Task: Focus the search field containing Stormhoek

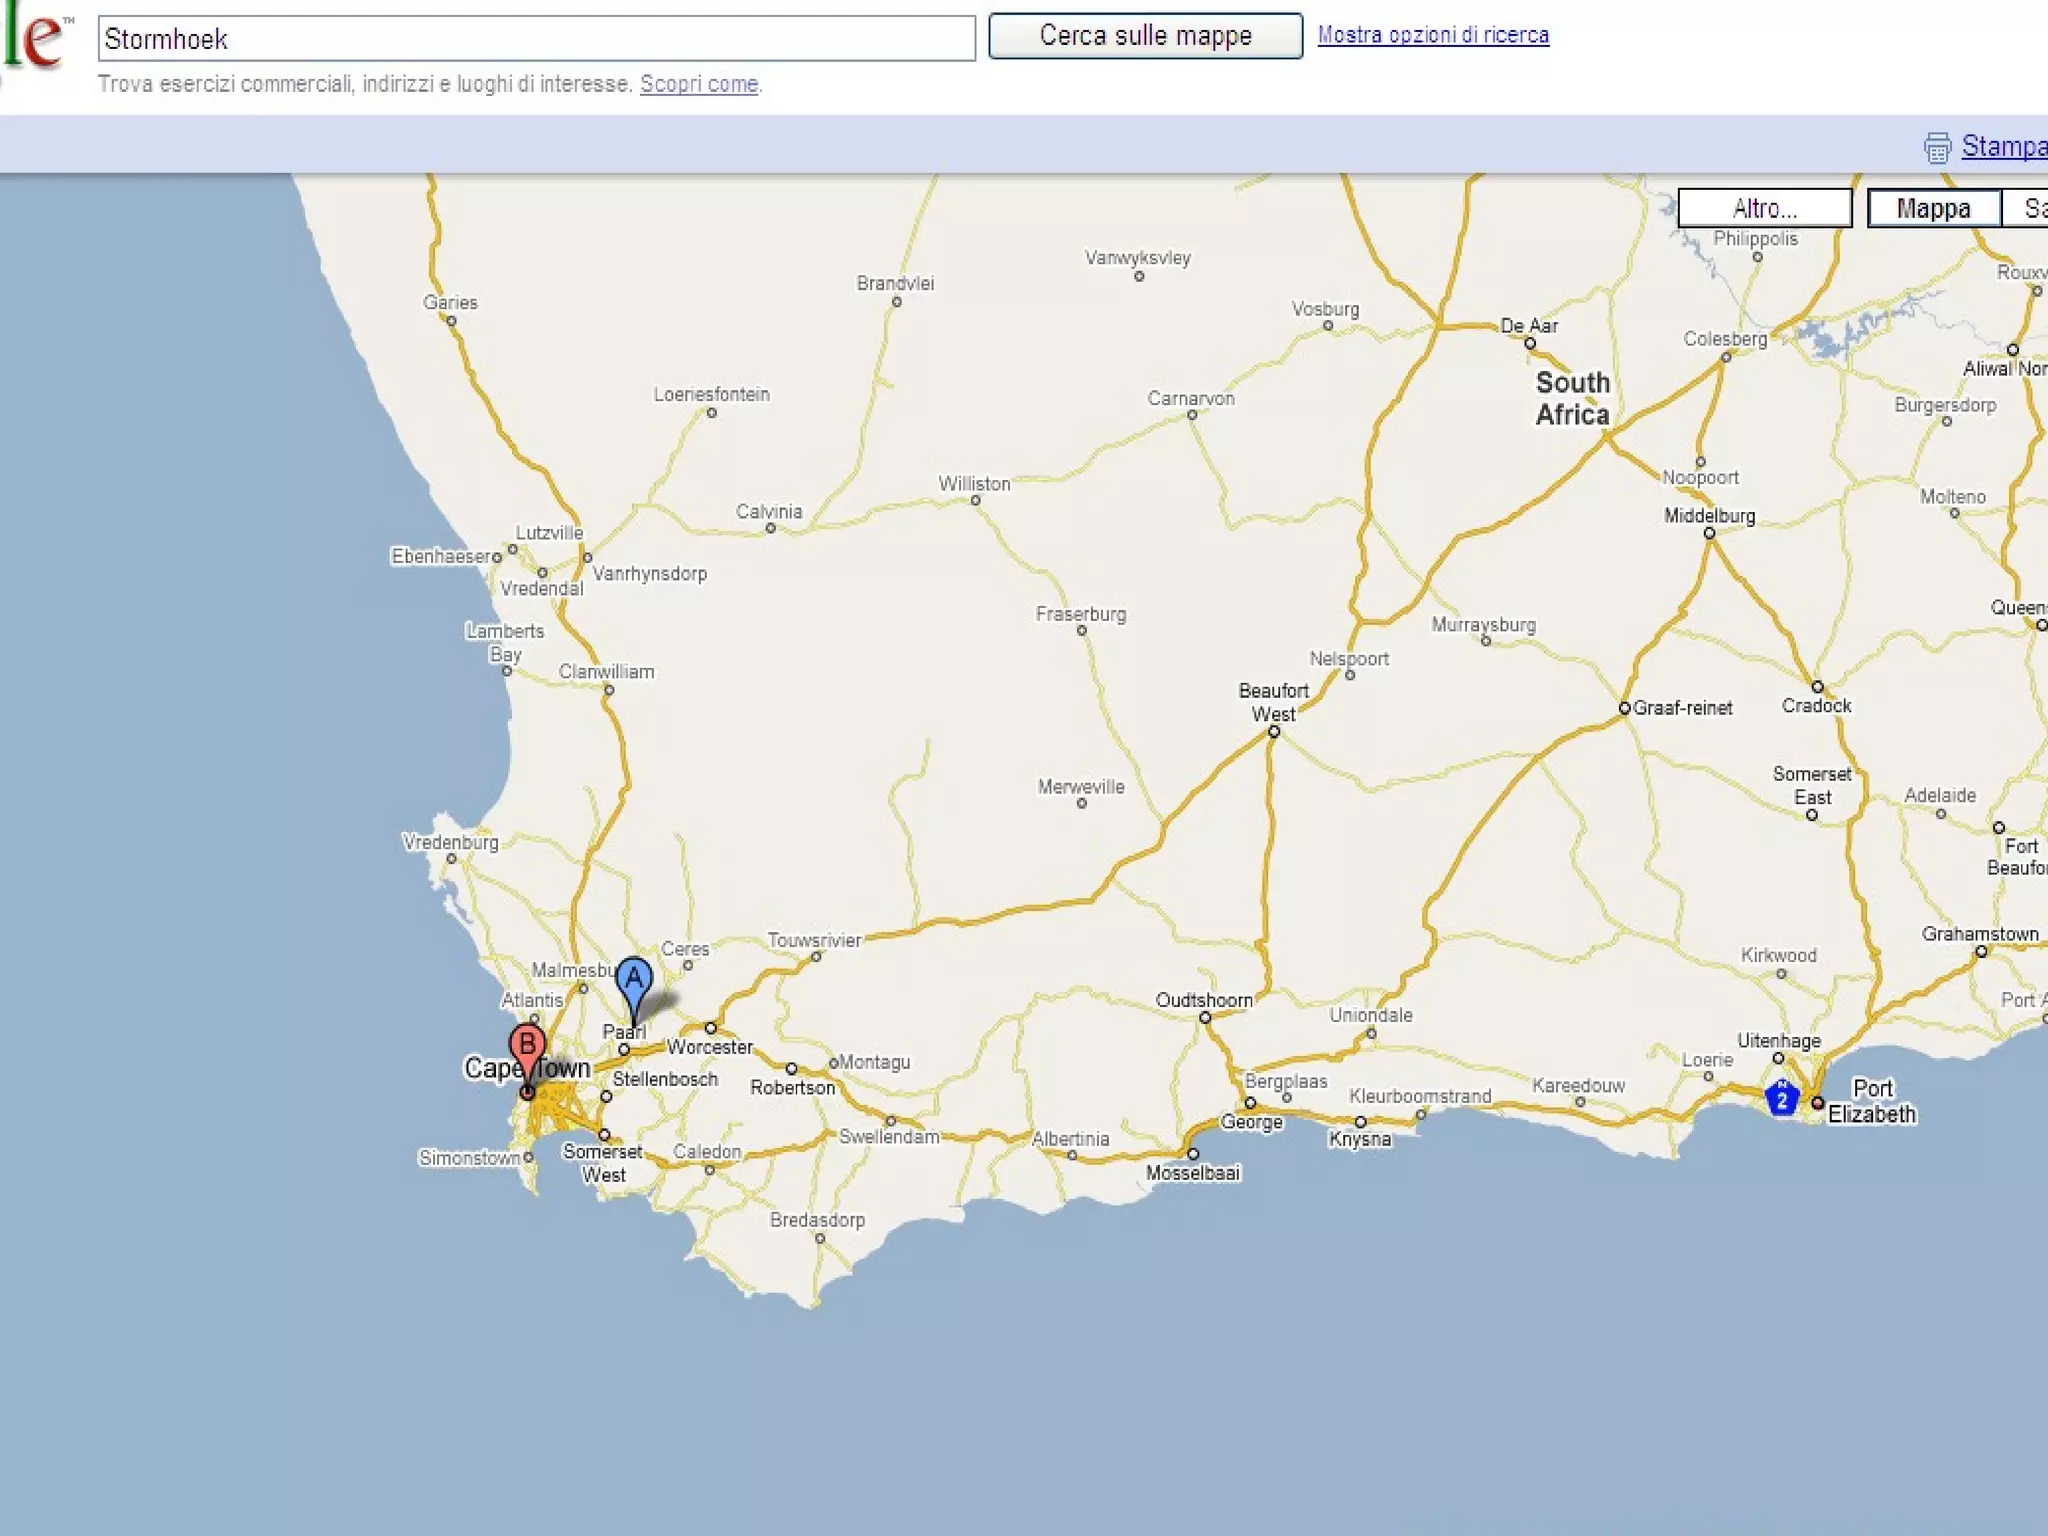Action: click(536, 39)
